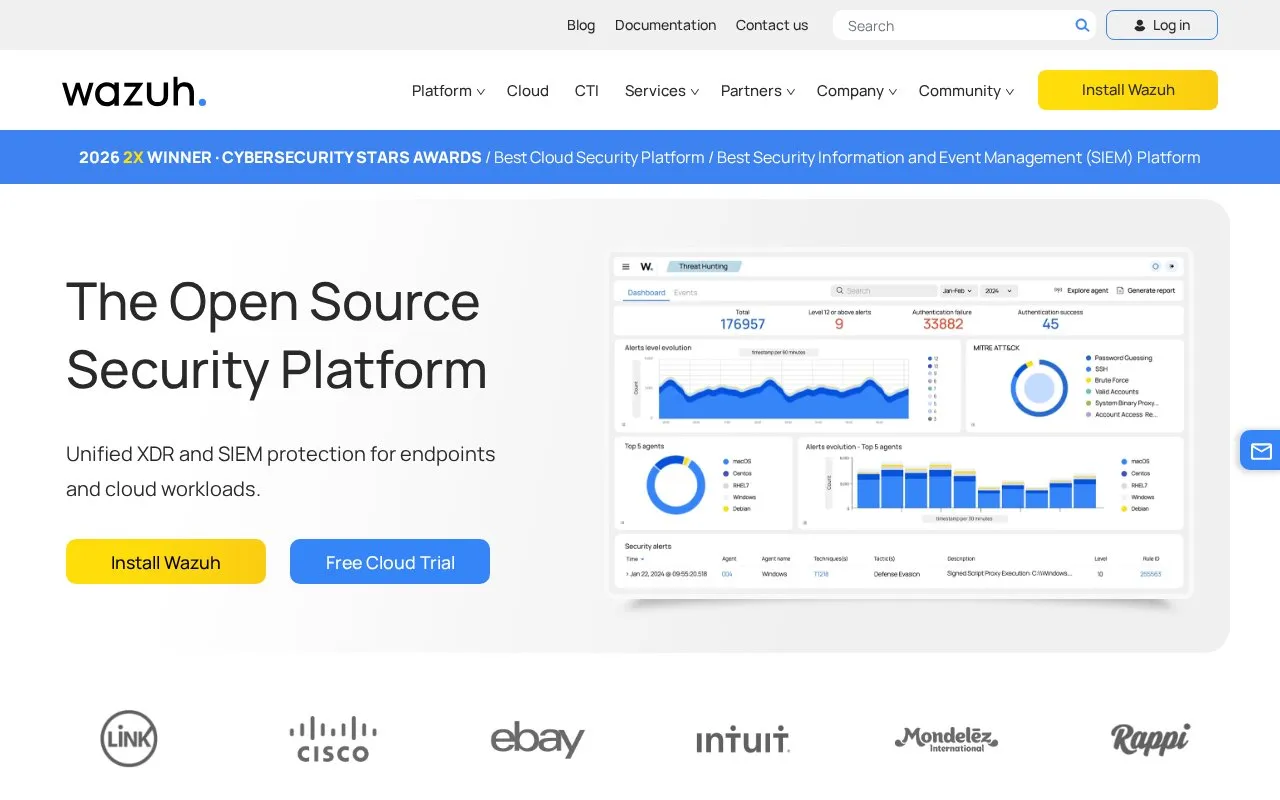Open the floating email contact icon

click(1261, 451)
